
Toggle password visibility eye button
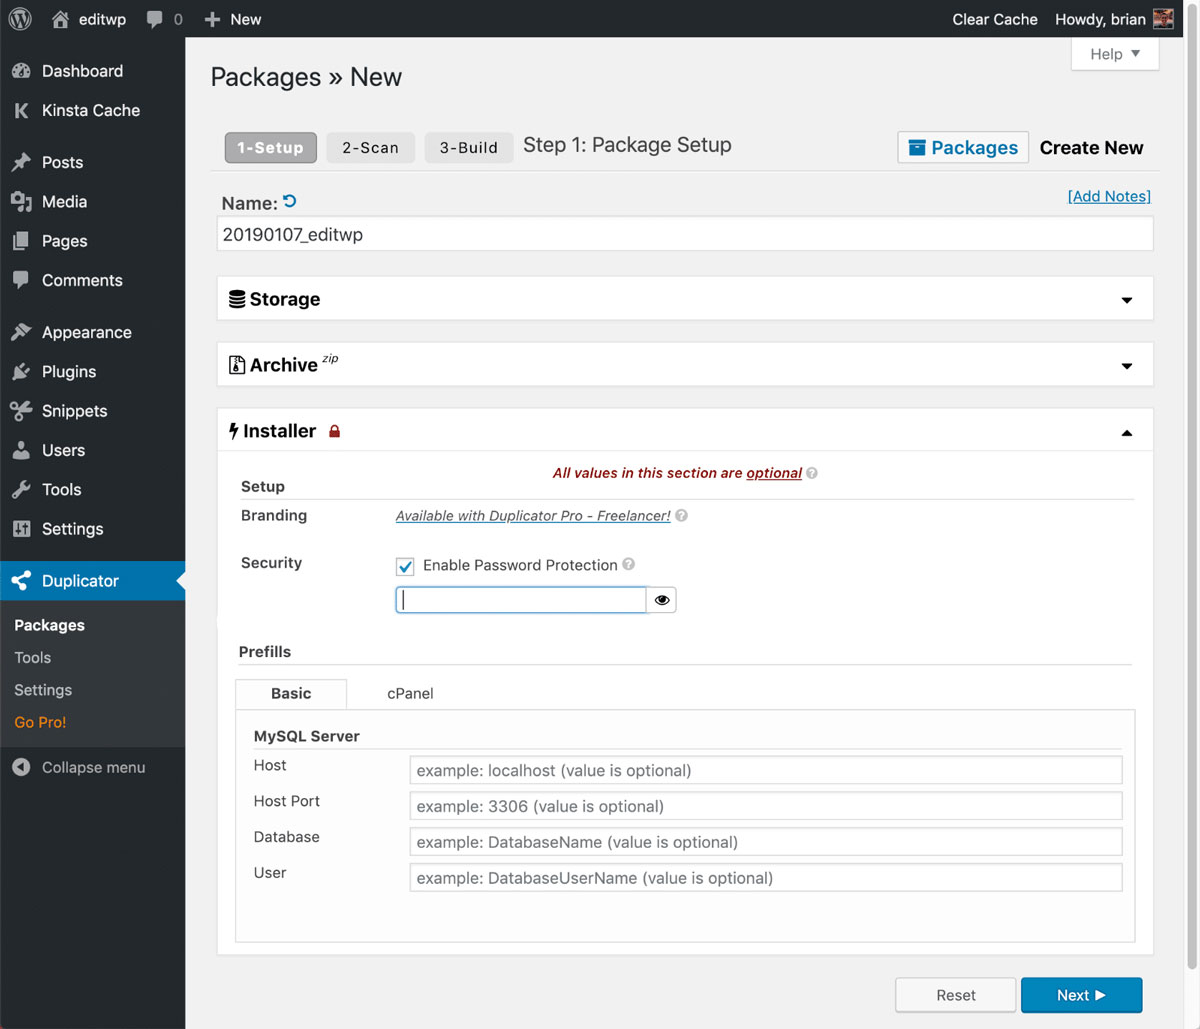pos(662,600)
